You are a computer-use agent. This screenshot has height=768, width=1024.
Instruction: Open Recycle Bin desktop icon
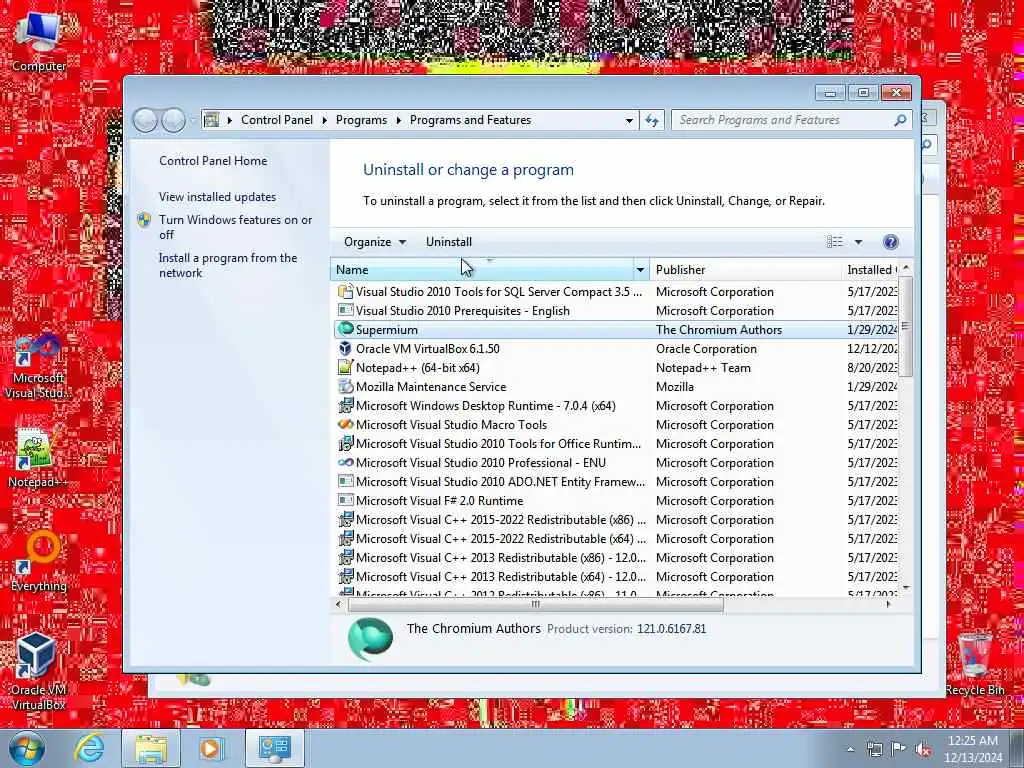975,664
